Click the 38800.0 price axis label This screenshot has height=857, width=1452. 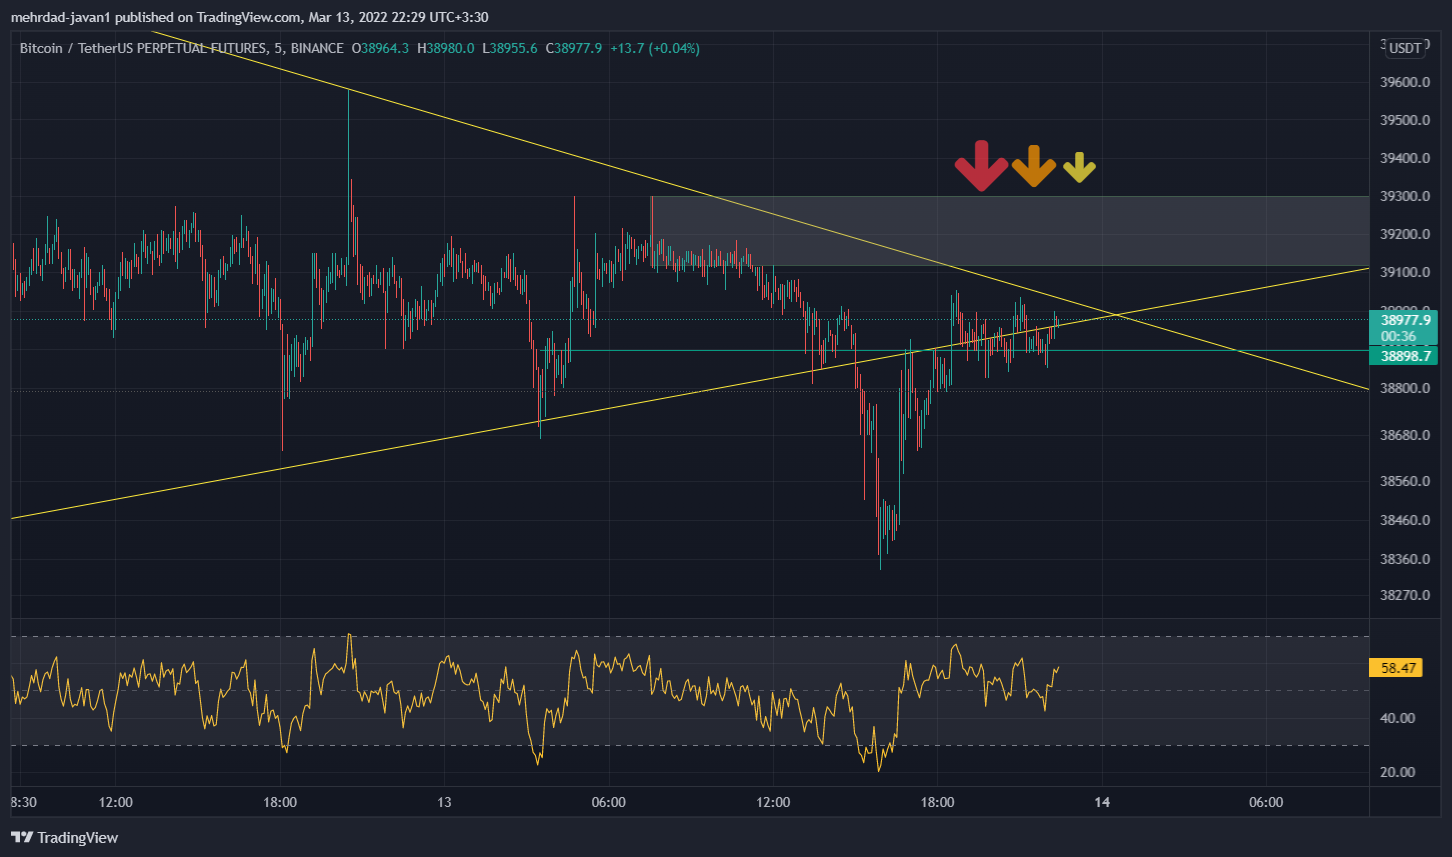point(1404,388)
